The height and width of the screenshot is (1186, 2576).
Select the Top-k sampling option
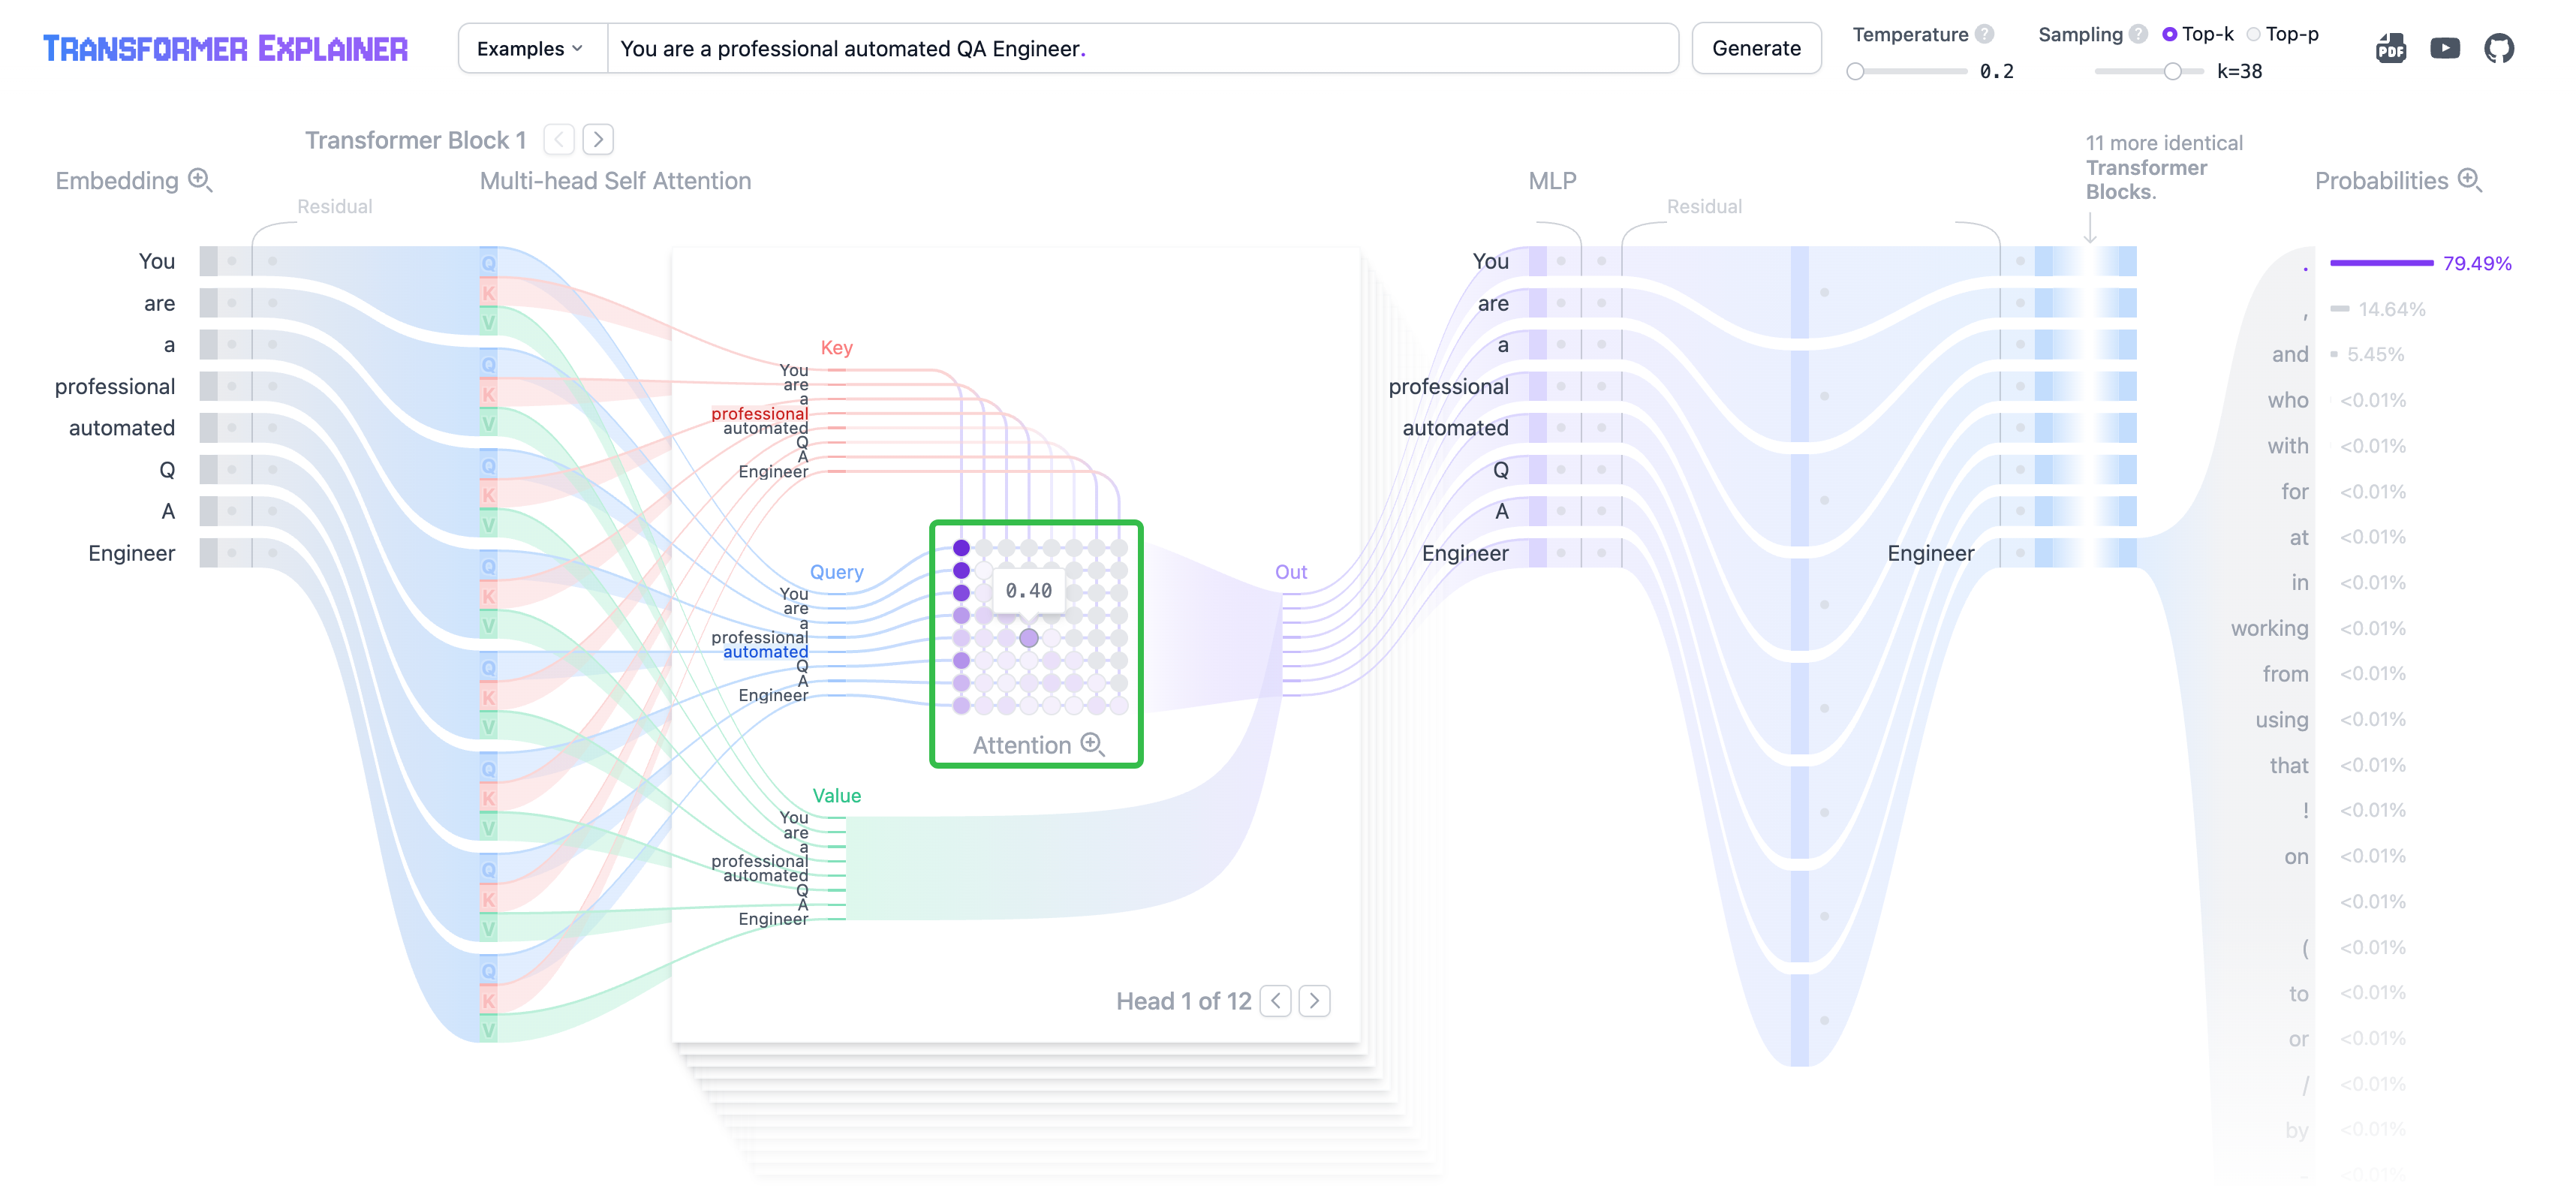[2169, 34]
